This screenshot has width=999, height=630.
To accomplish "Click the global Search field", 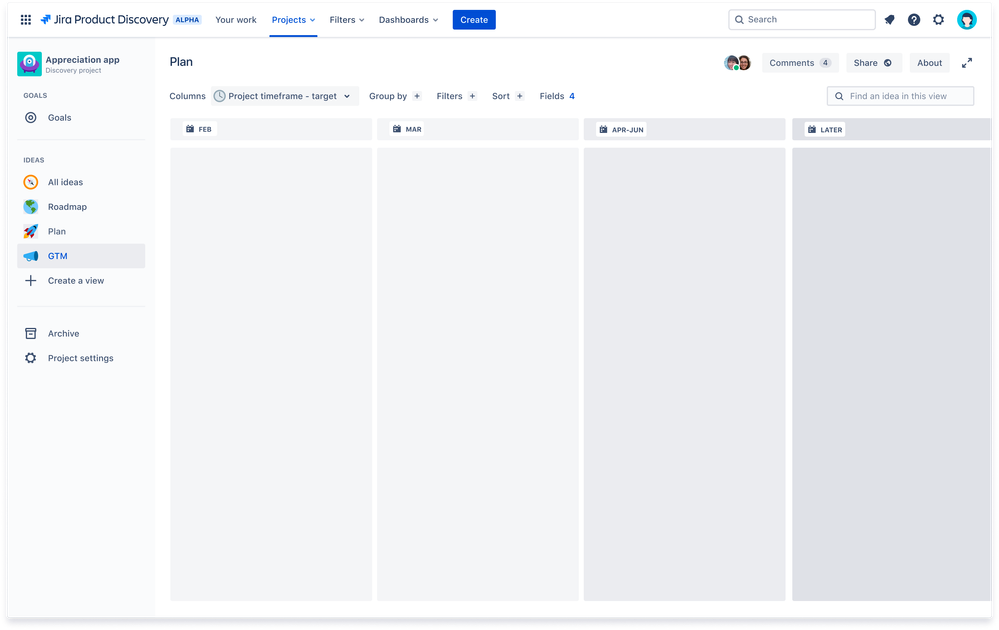I will [801, 20].
